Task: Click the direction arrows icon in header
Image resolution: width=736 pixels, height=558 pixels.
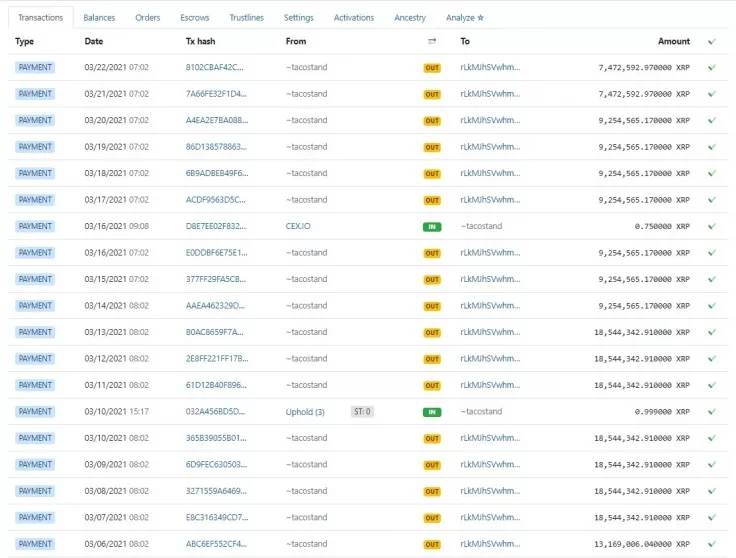Action: click(x=432, y=41)
